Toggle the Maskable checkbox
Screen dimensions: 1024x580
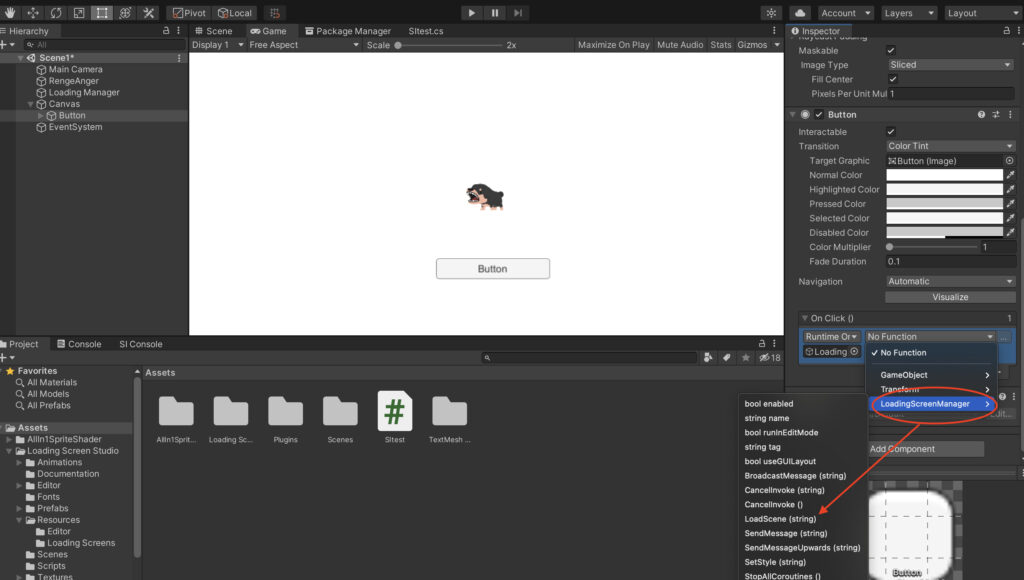click(x=891, y=50)
